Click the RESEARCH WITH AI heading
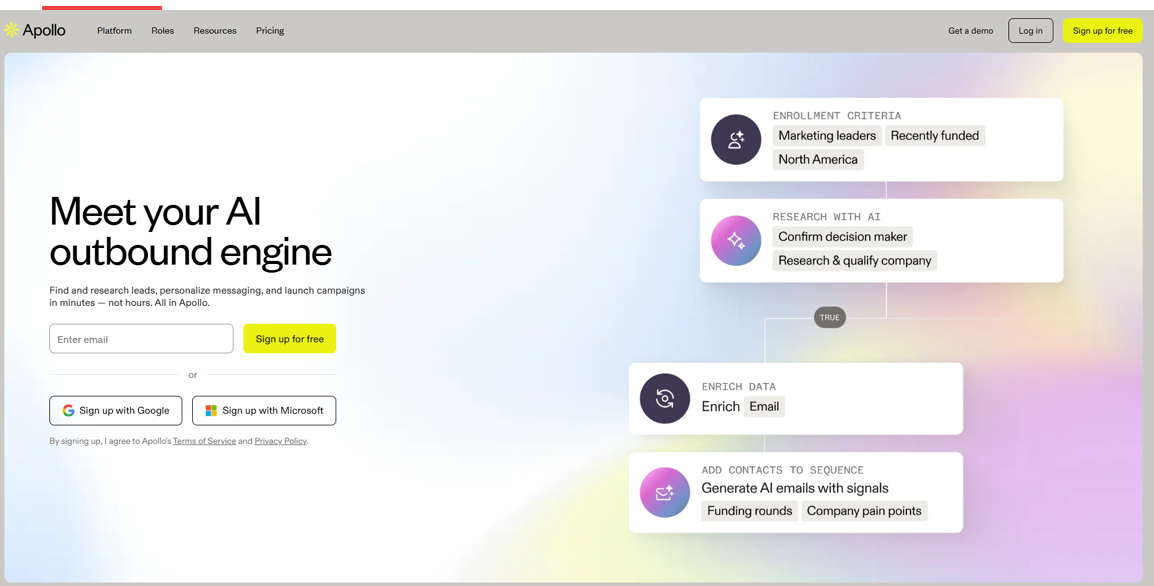 (x=826, y=216)
